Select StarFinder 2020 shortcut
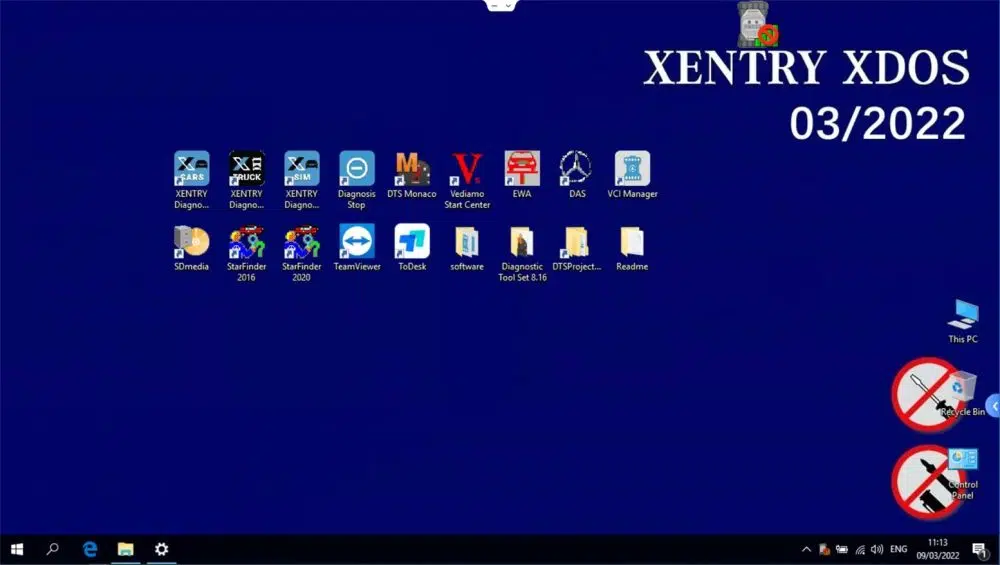Screen dimensions: 1000x565 click(302, 253)
